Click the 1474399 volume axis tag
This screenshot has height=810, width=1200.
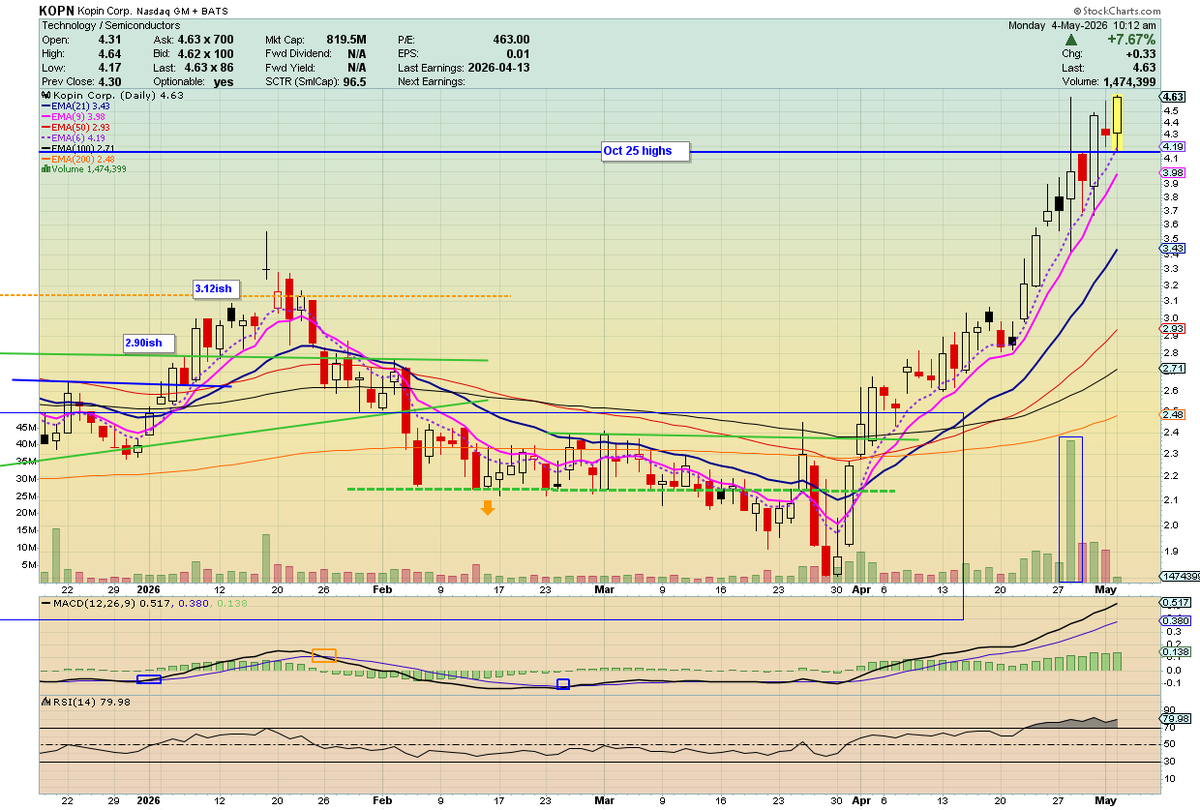coord(1178,577)
